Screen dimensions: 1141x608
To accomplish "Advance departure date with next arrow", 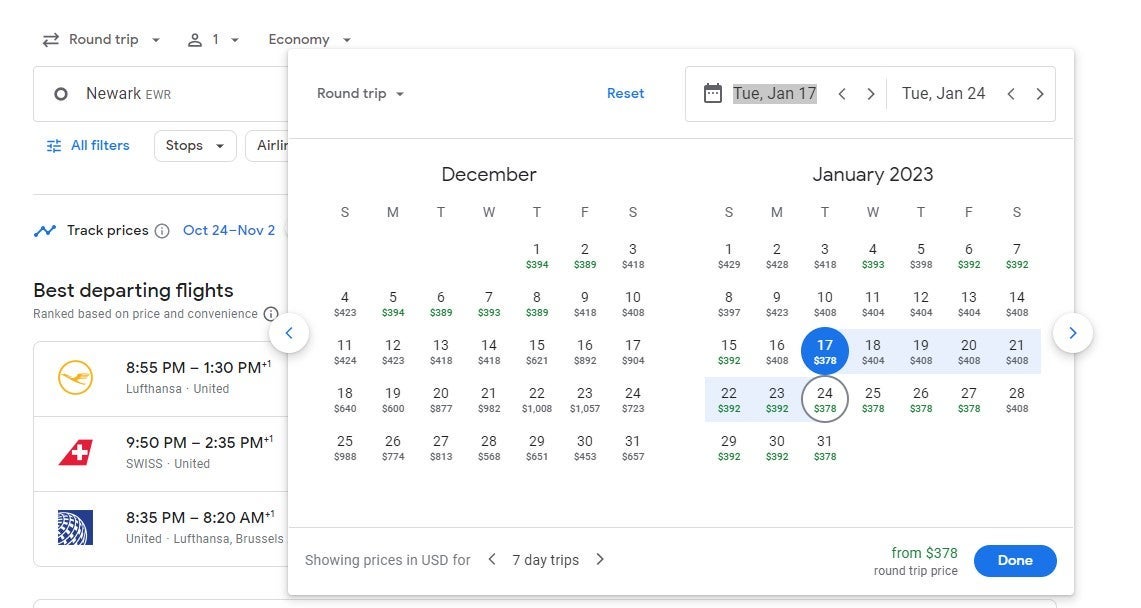I will pyautogui.click(x=871, y=94).
